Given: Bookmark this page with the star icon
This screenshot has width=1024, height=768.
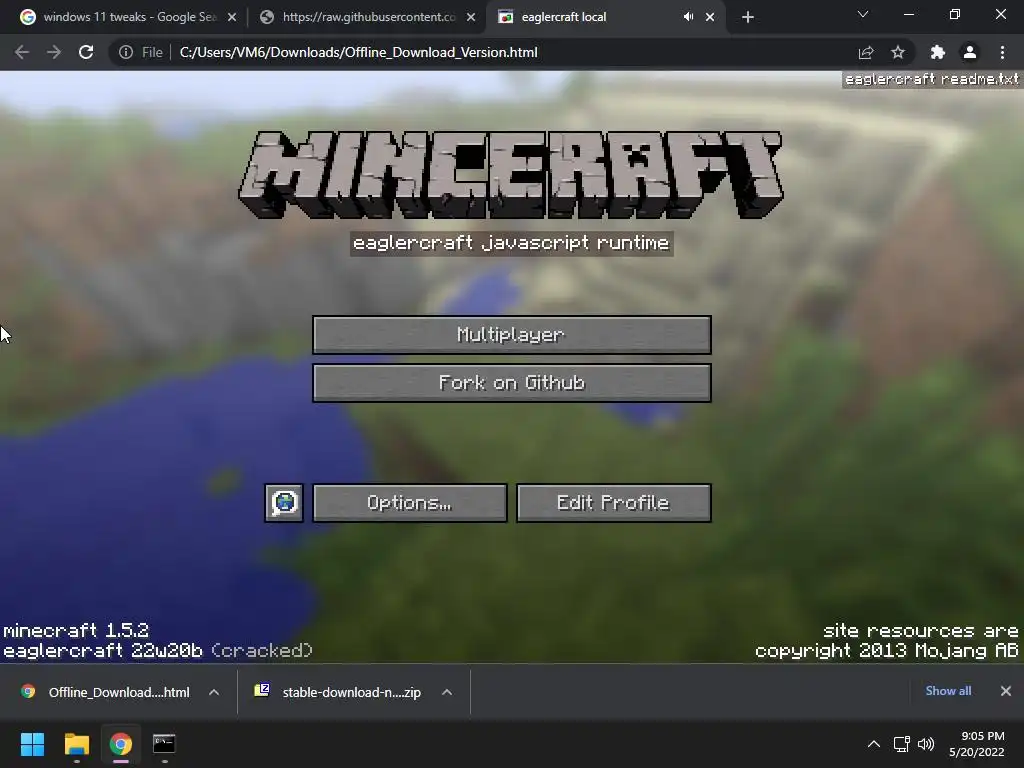Looking at the screenshot, I should pos(898,52).
